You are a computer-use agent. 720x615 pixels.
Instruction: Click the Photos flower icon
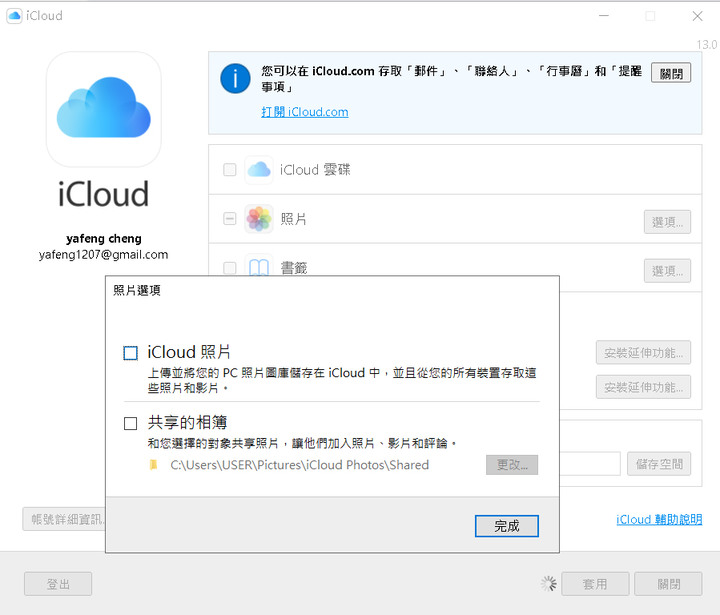[x=259, y=219]
